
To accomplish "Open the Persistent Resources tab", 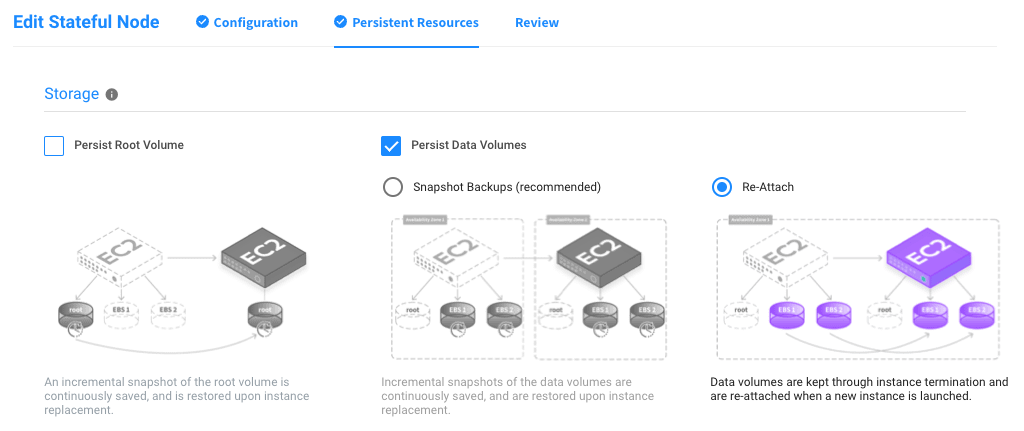I will coord(415,22).
